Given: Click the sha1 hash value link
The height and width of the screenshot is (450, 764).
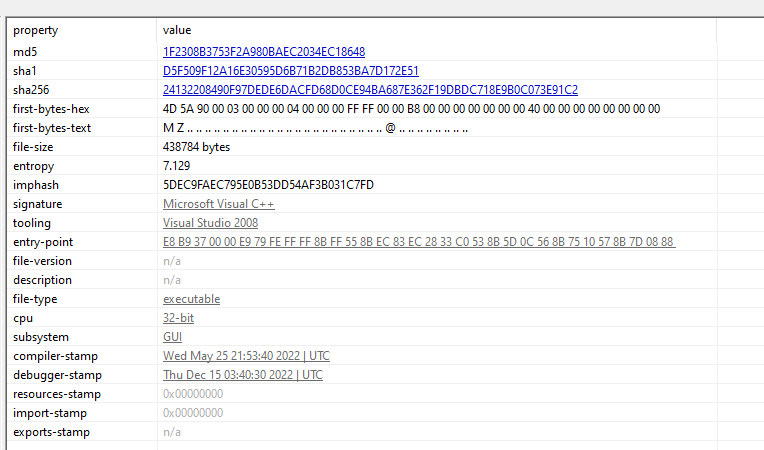Looking at the screenshot, I should point(290,70).
